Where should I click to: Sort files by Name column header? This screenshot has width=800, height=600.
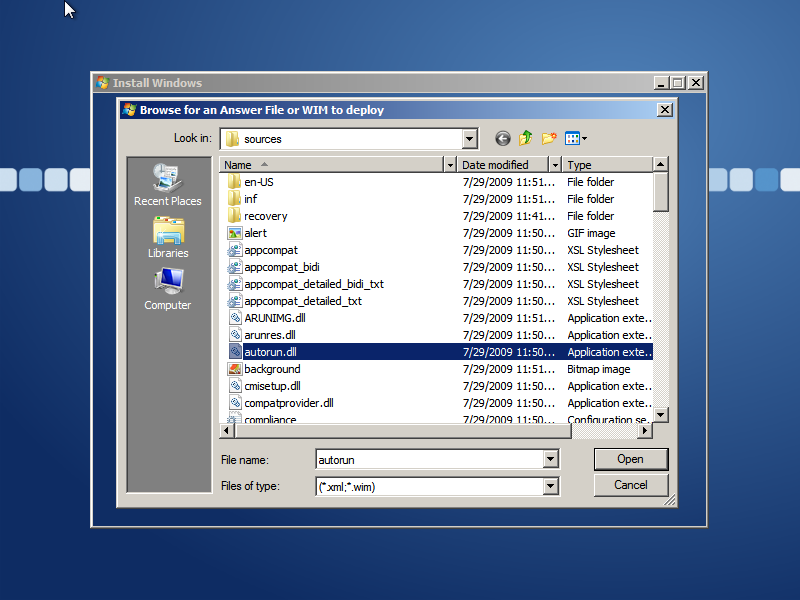(330, 165)
